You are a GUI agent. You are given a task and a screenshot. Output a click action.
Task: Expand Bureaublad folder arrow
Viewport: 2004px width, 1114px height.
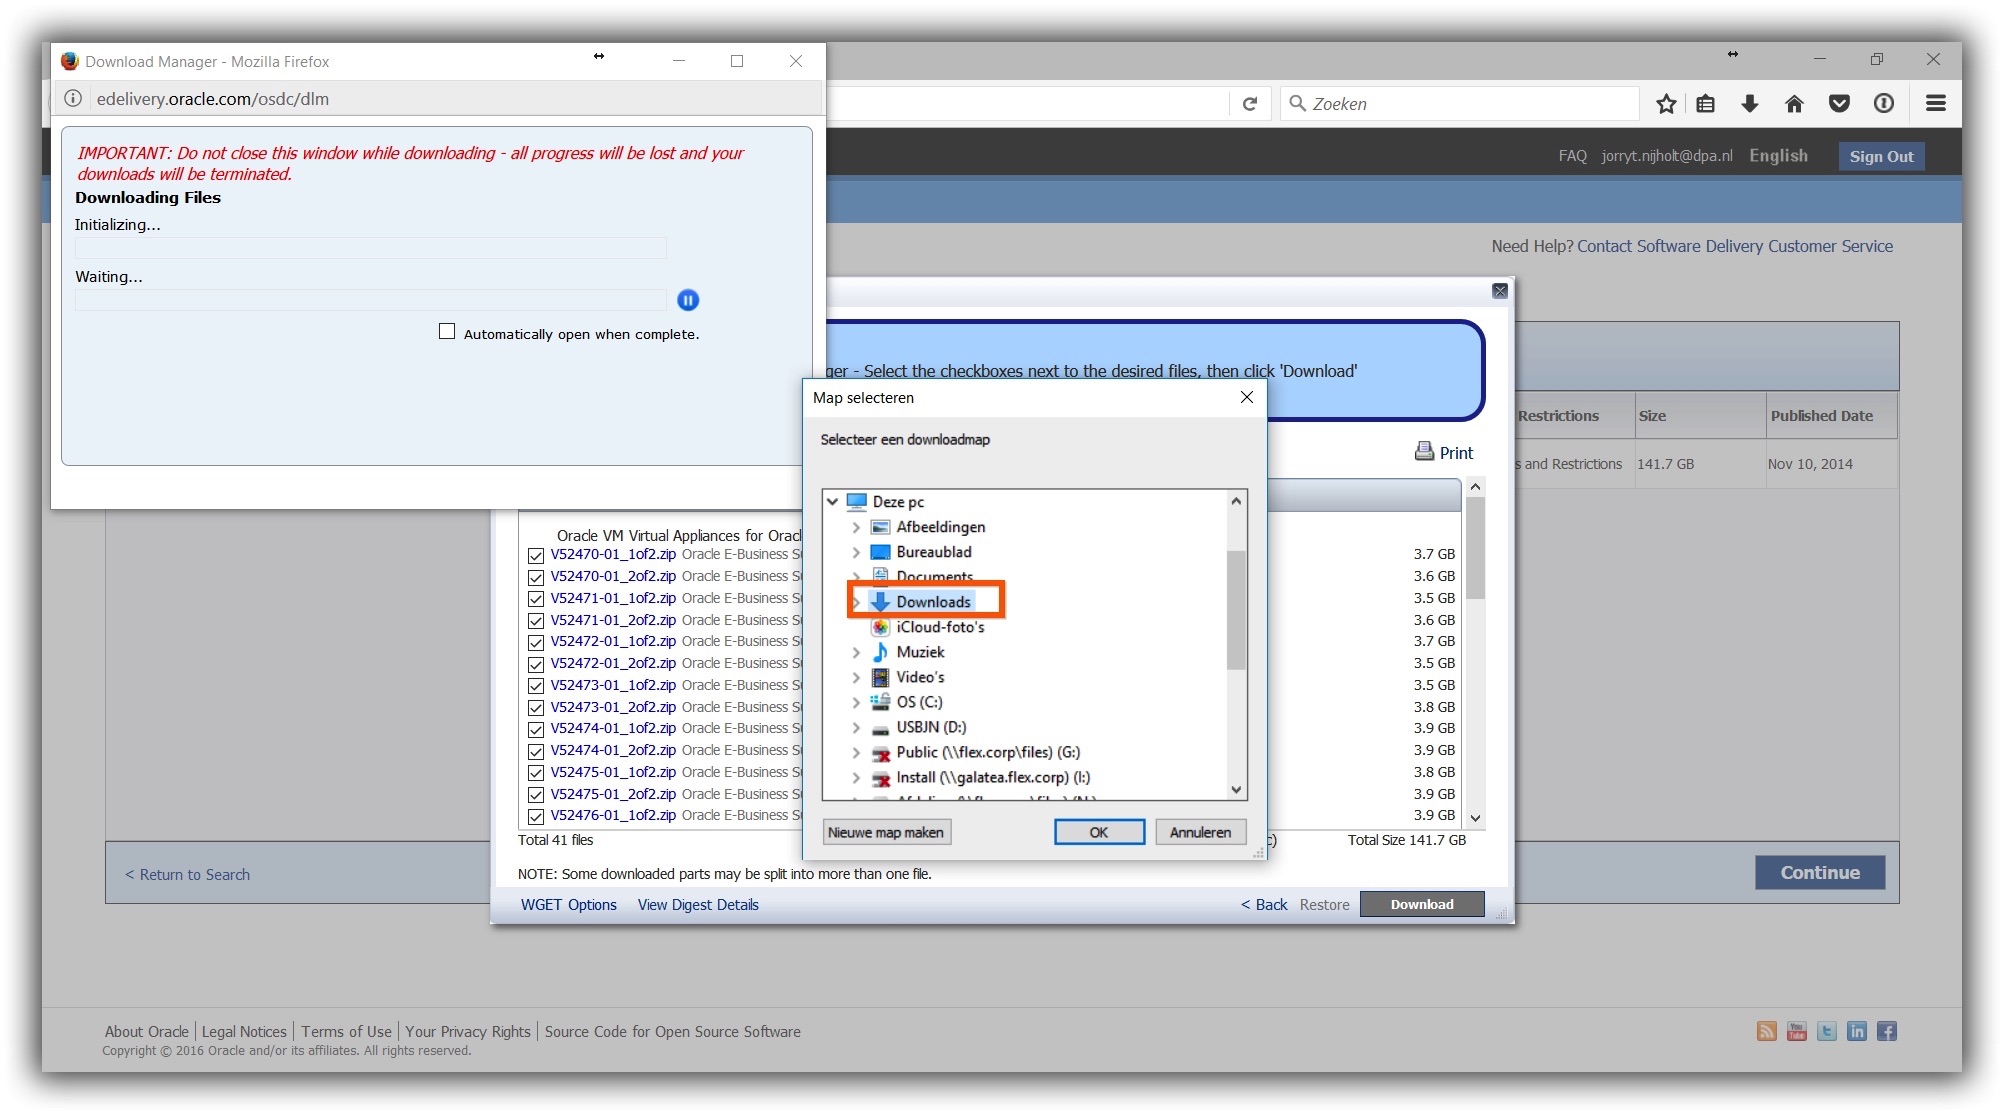click(856, 552)
